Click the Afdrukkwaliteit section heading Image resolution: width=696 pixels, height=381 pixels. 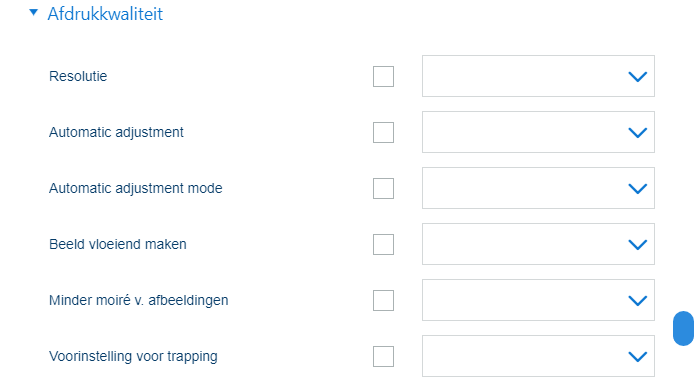click(105, 14)
